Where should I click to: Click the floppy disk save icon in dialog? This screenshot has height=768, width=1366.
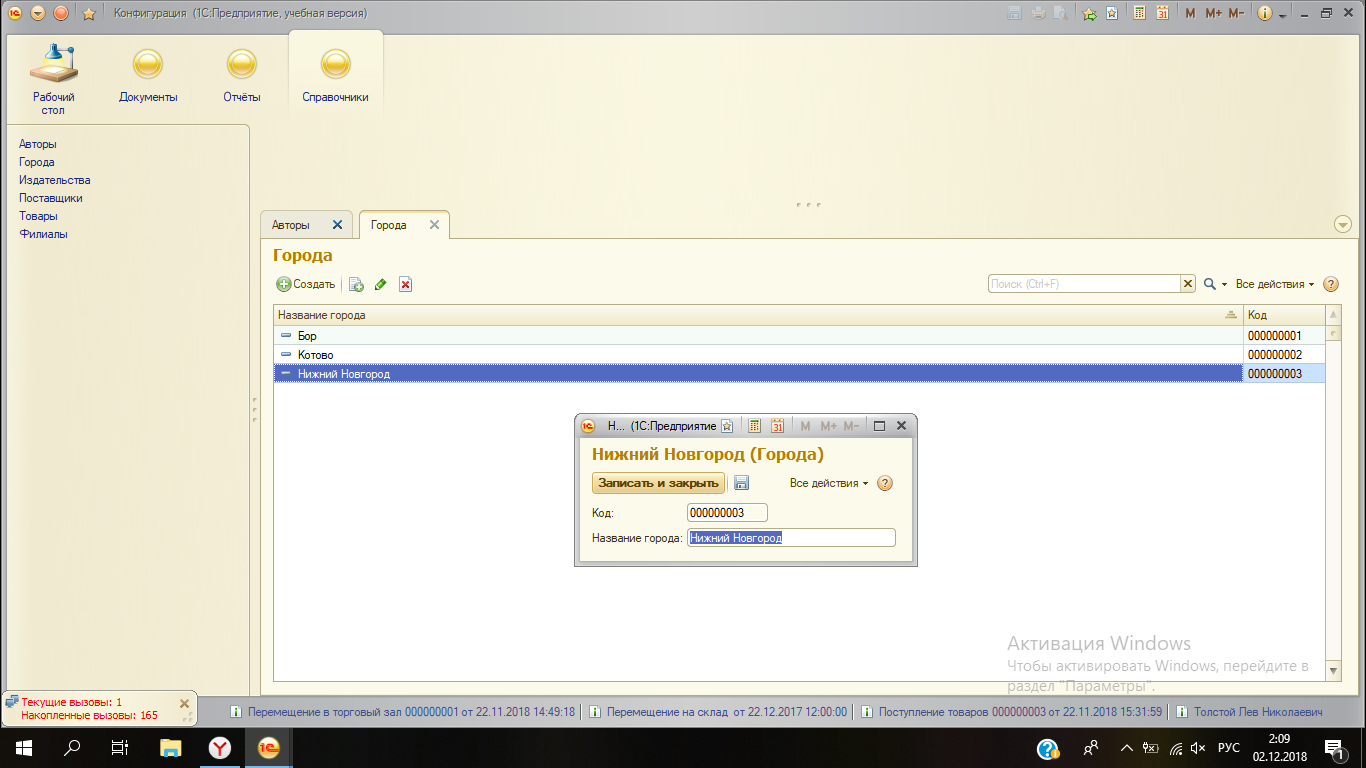coord(741,483)
